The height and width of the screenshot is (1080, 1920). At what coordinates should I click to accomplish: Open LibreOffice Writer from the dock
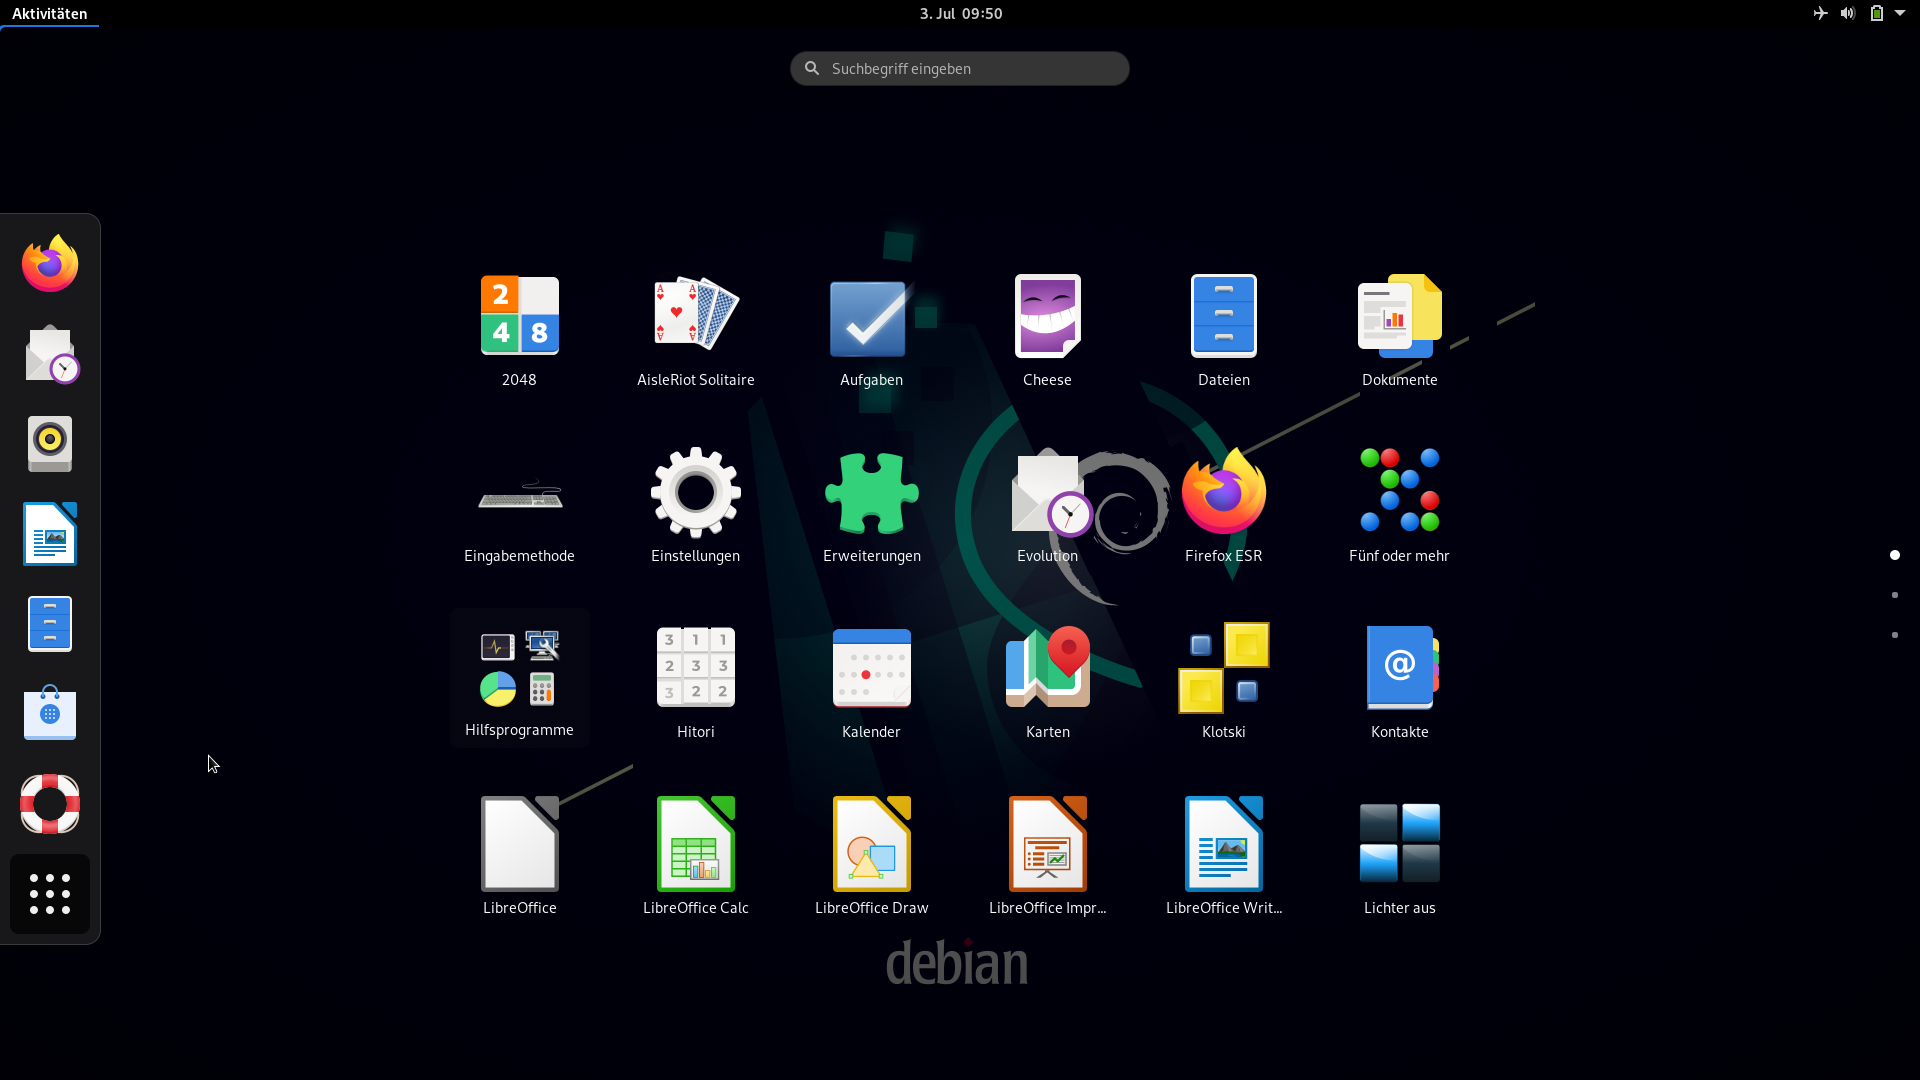[50, 534]
